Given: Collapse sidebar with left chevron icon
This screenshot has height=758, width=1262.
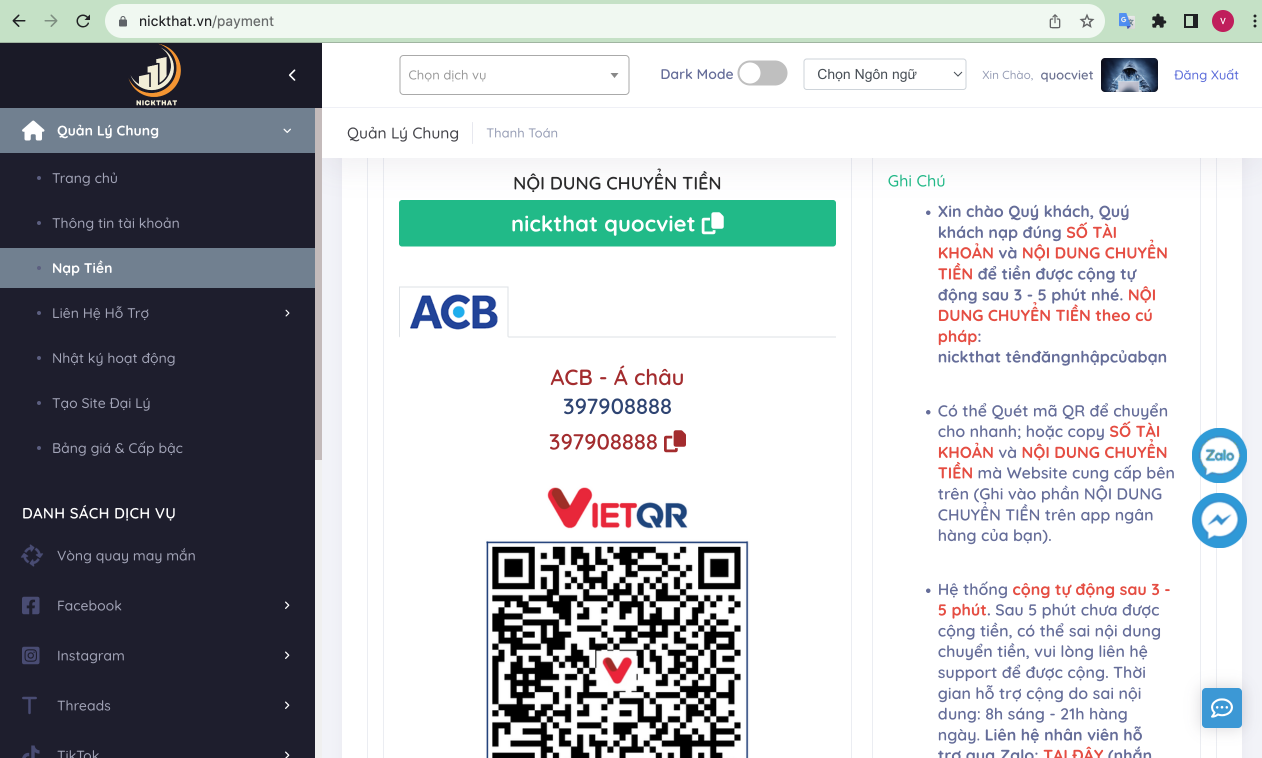Looking at the screenshot, I should [x=292, y=75].
